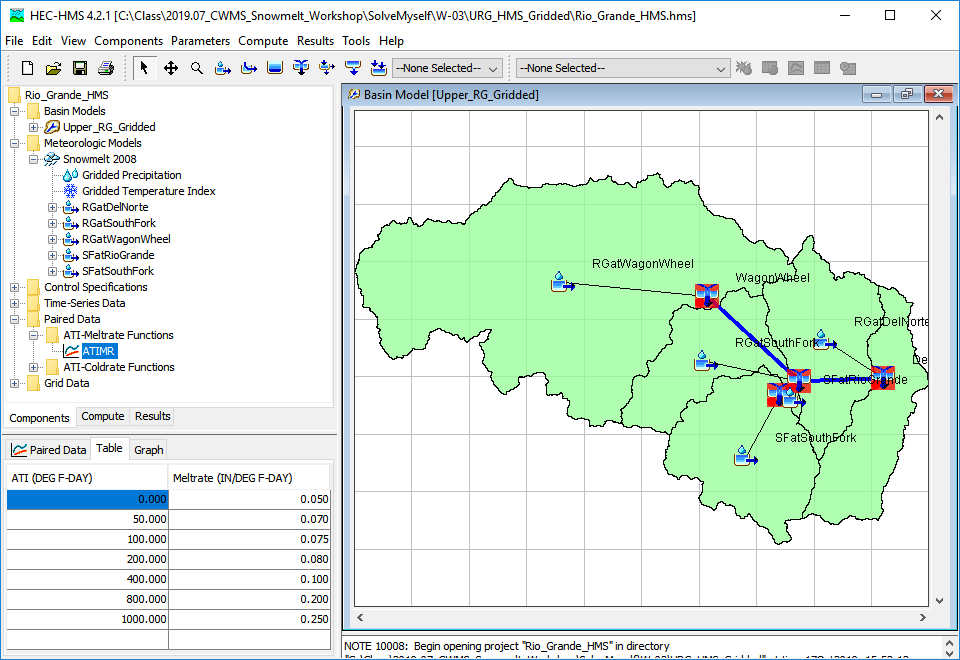Restore down the Basin Model inner window
Screen dimensions: 960x660
coord(907,94)
